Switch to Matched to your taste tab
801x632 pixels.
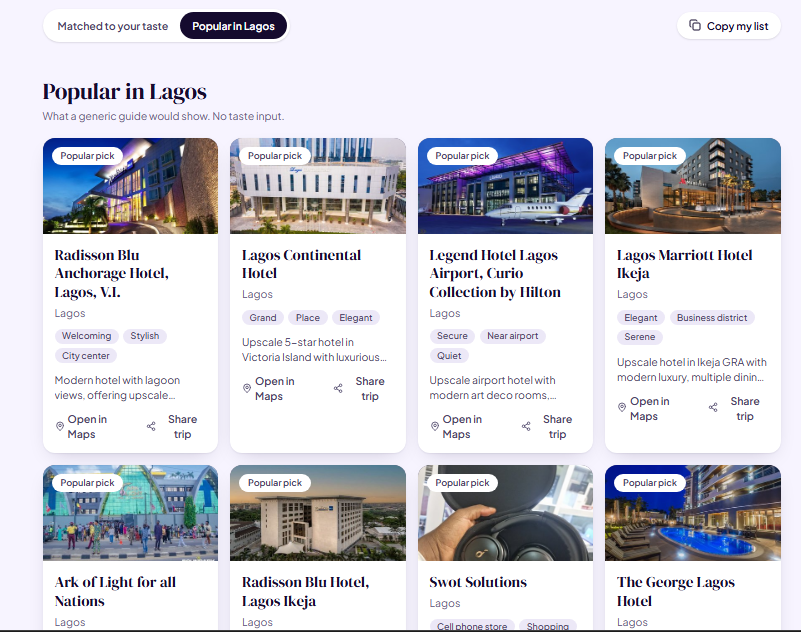click(112, 26)
